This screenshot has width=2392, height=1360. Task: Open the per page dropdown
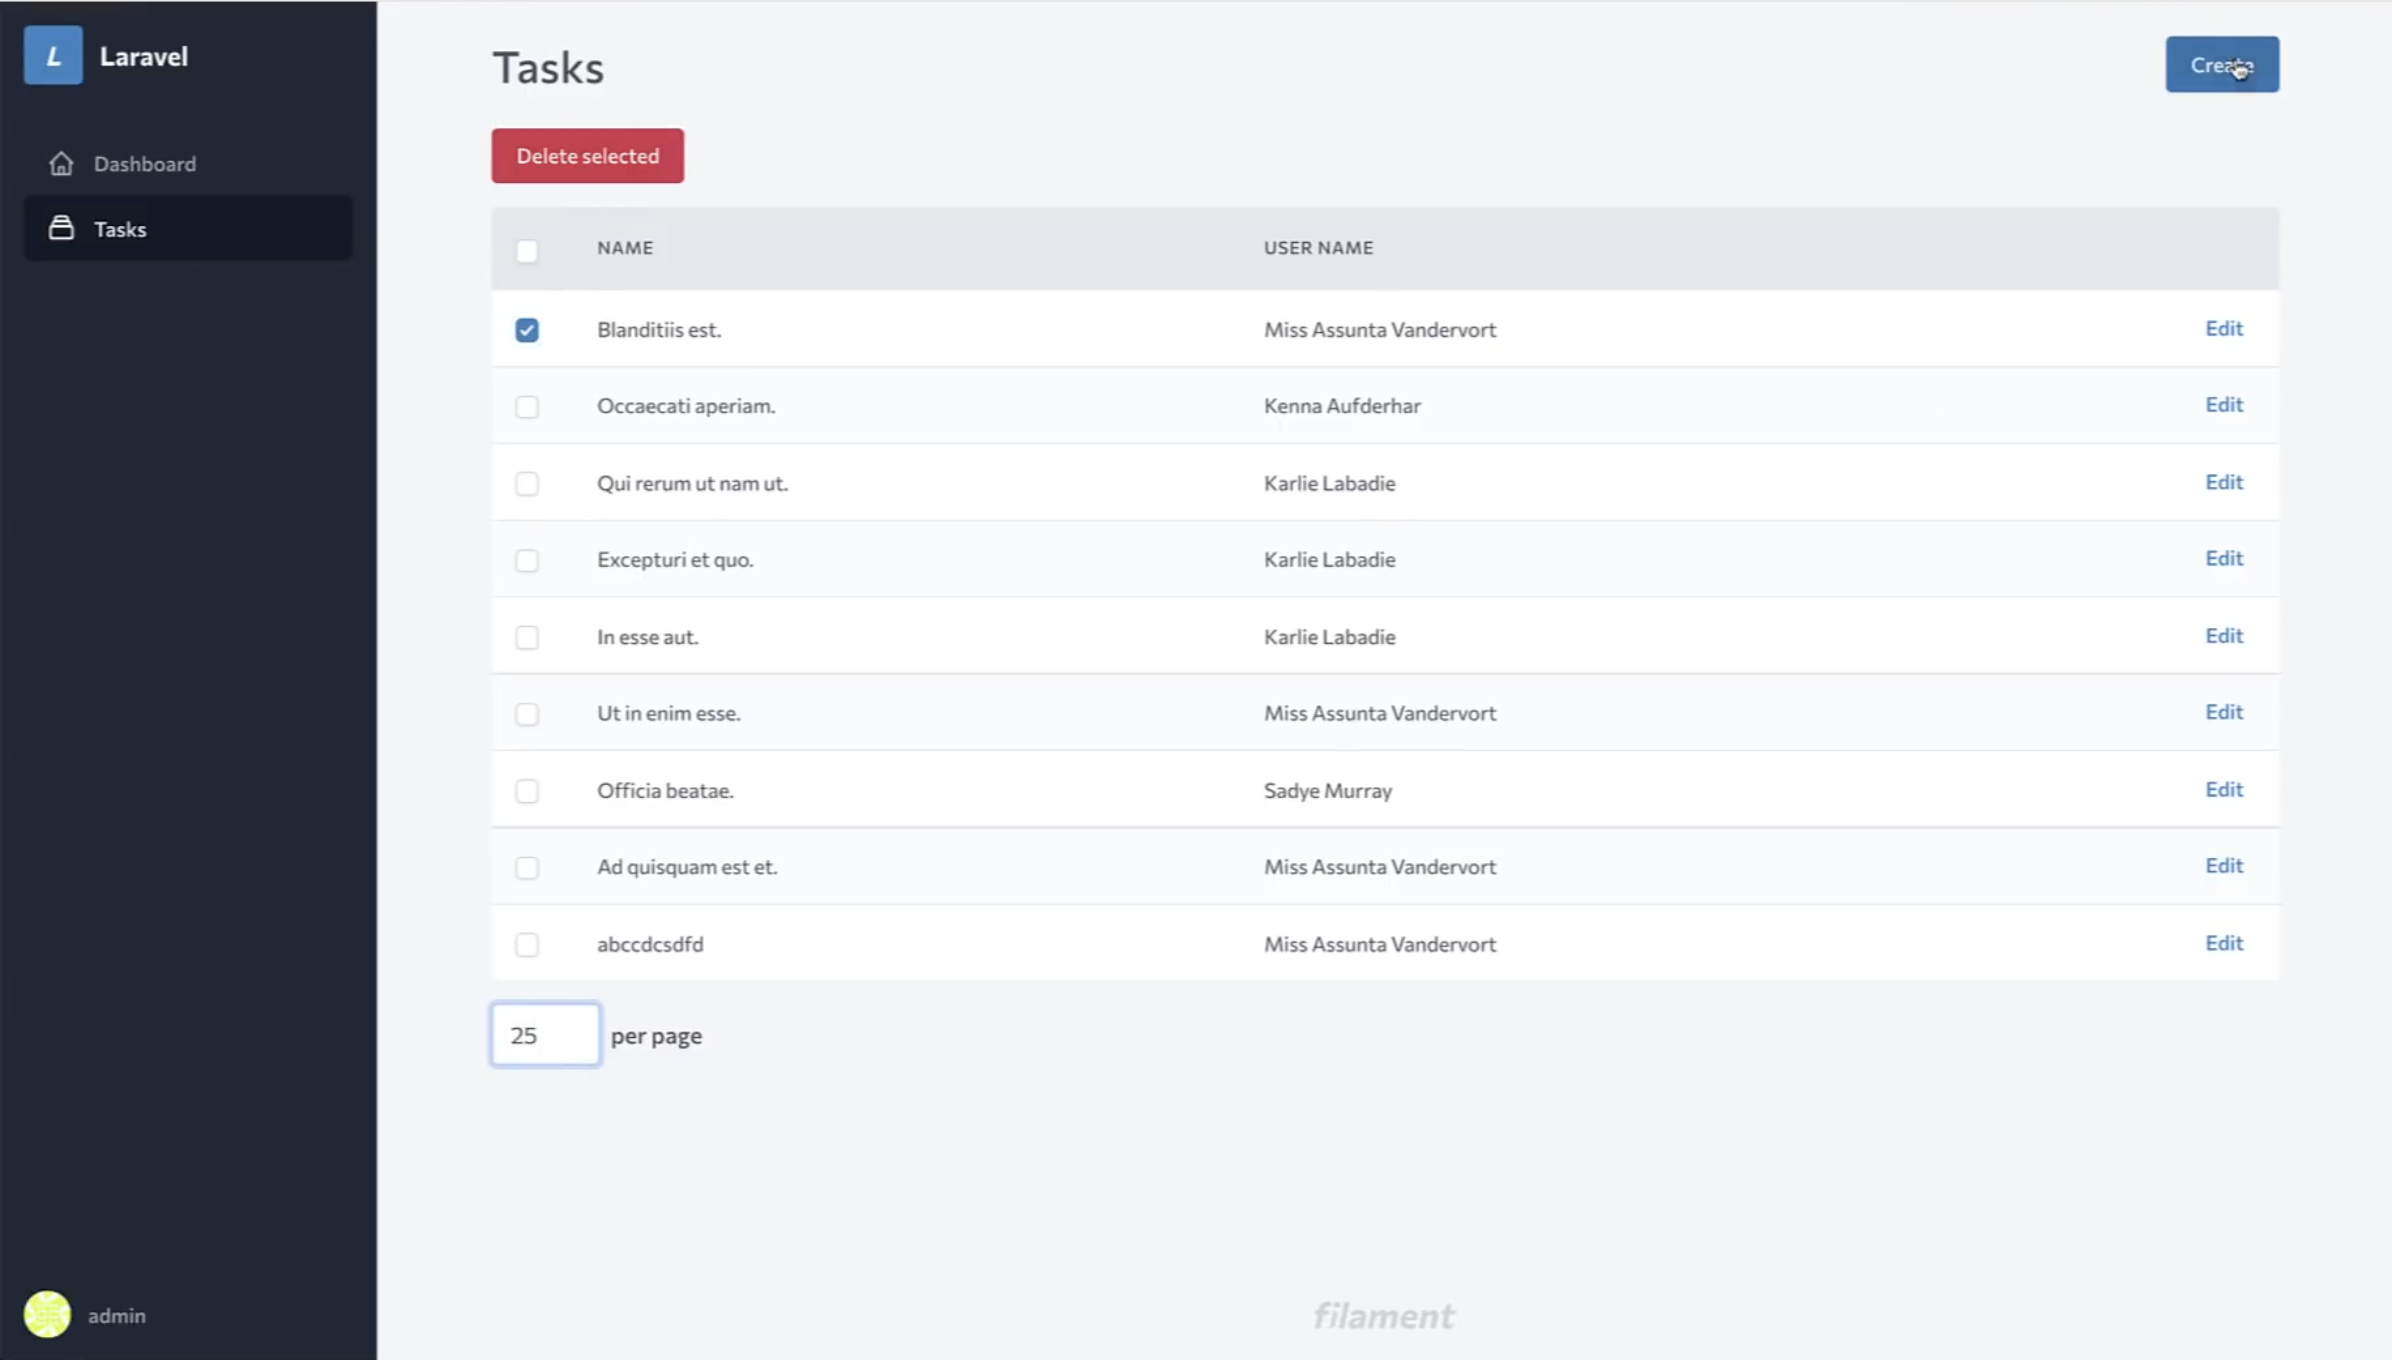click(x=545, y=1035)
